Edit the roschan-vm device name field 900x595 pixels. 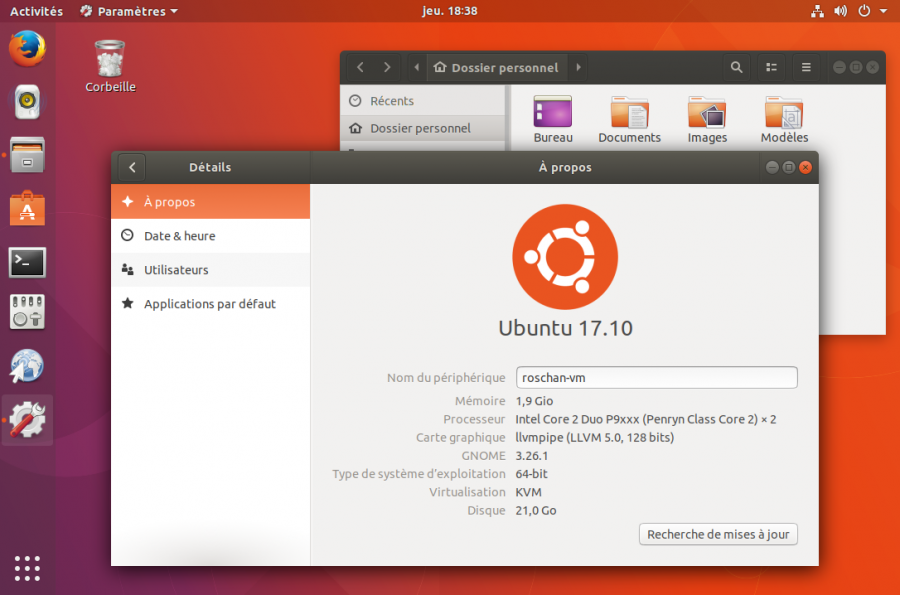click(x=656, y=377)
